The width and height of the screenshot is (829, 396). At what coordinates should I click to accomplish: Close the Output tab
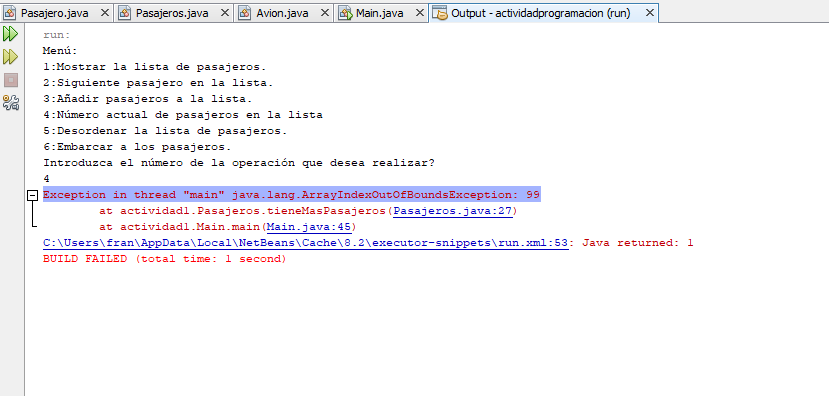(x=650, y=13)
